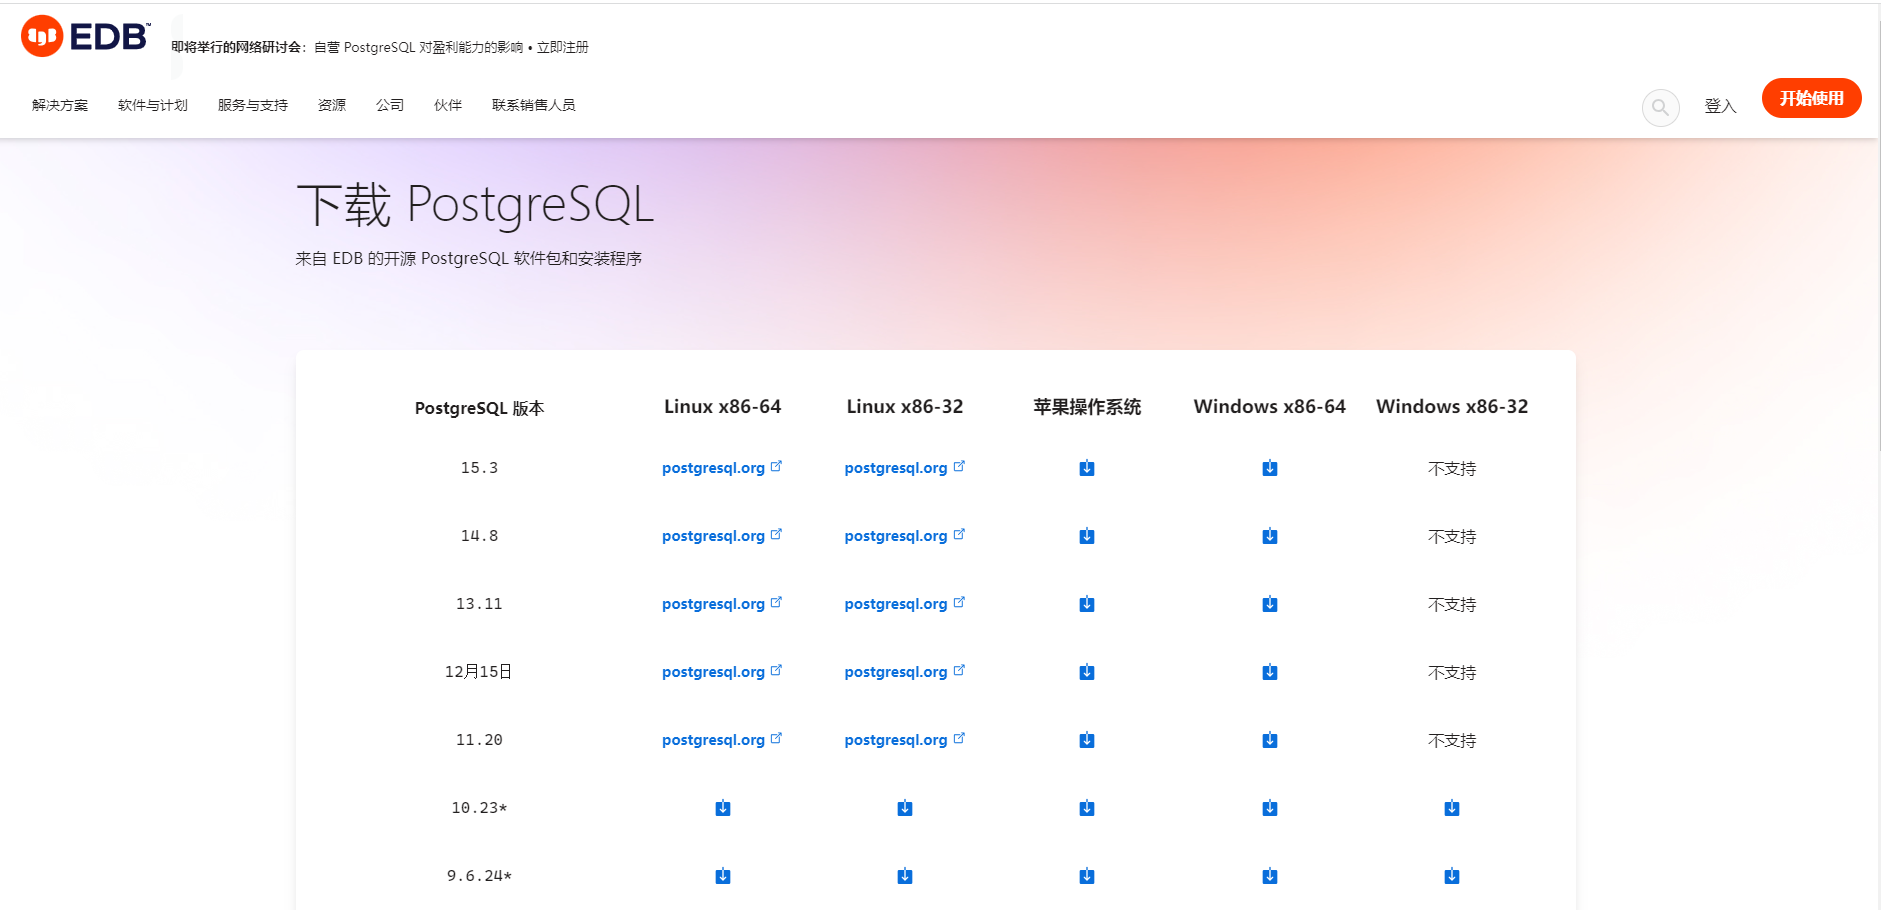Open postgresql.org link for 13.11 Linux x86-64
This screenshot has width=1881, height=910.
tap(722, 604)
